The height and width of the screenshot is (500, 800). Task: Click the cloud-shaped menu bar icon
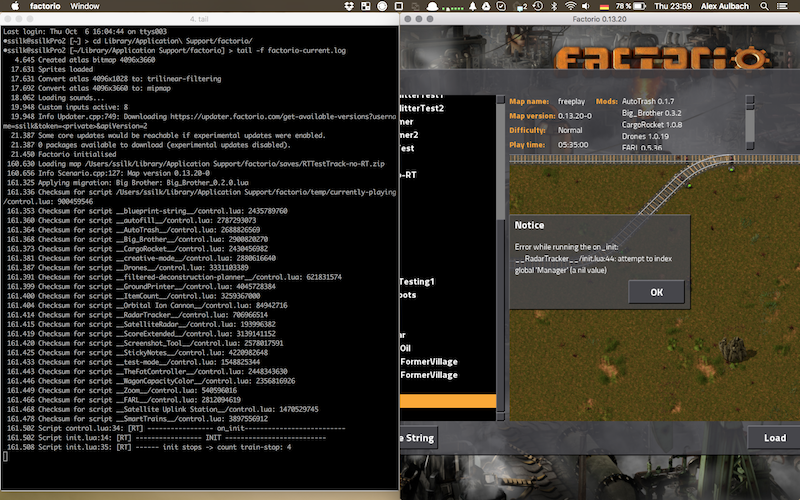click(432, 6)
